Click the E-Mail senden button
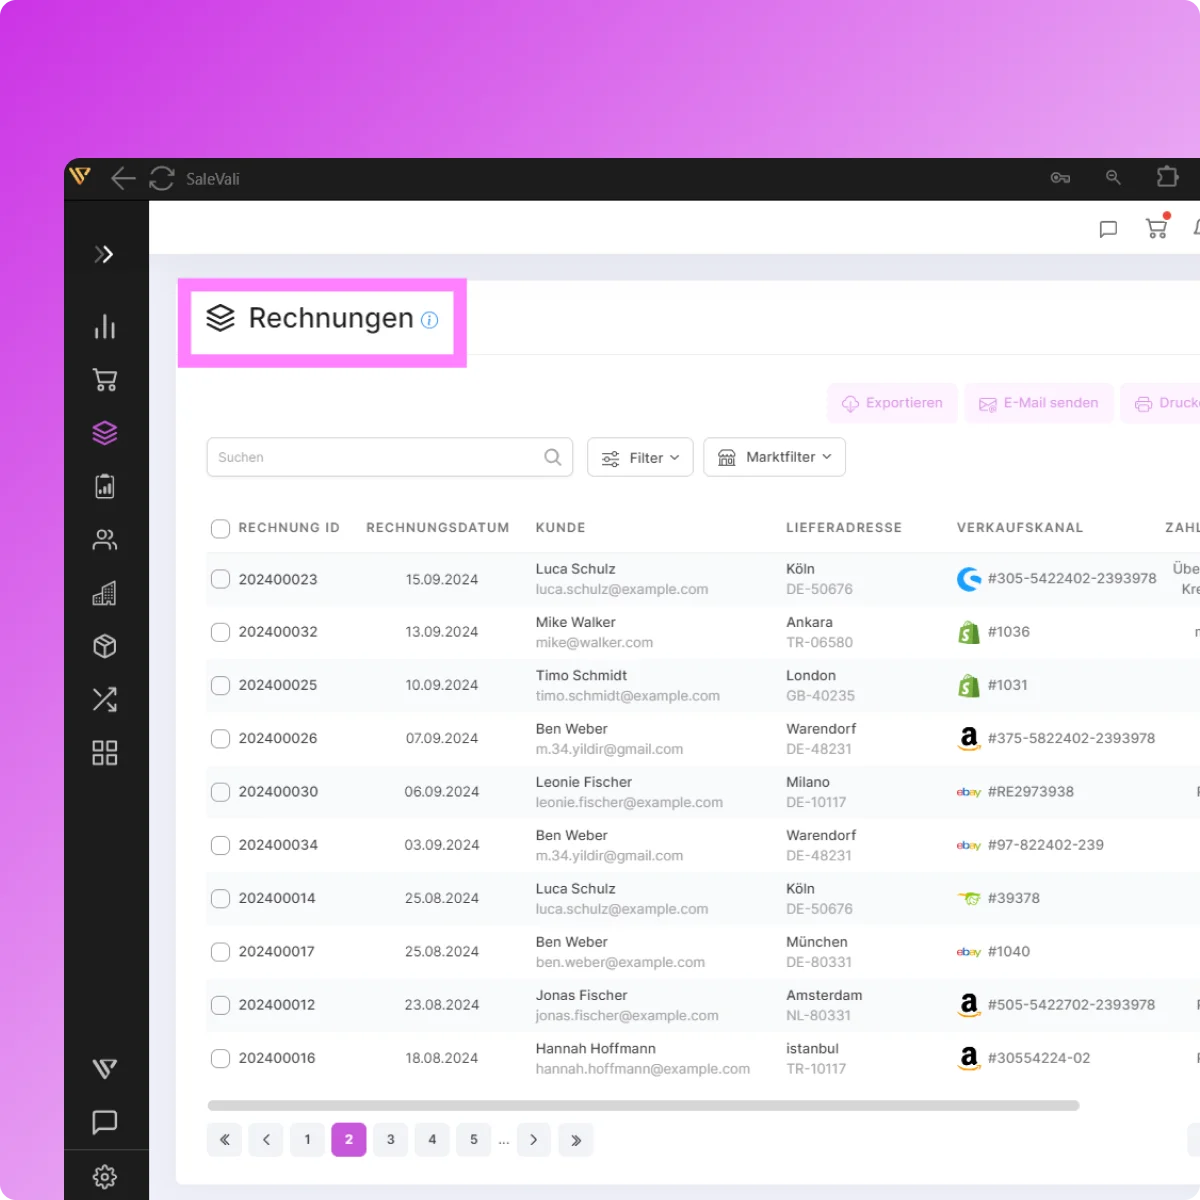The height and width of the screenshot is (1200, 1200). (1038, 403)
